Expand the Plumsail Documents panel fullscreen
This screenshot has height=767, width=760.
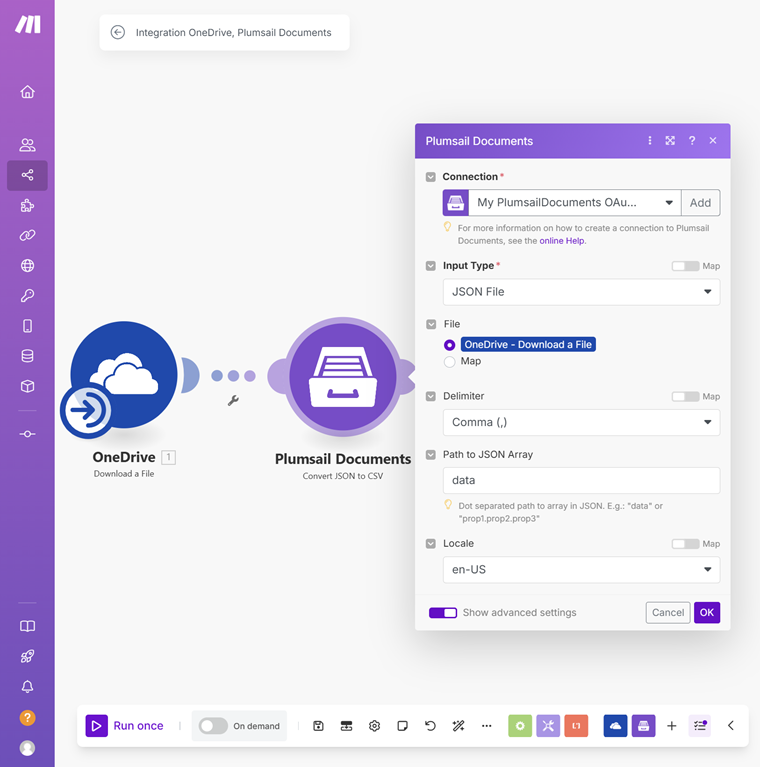(670, 141)
